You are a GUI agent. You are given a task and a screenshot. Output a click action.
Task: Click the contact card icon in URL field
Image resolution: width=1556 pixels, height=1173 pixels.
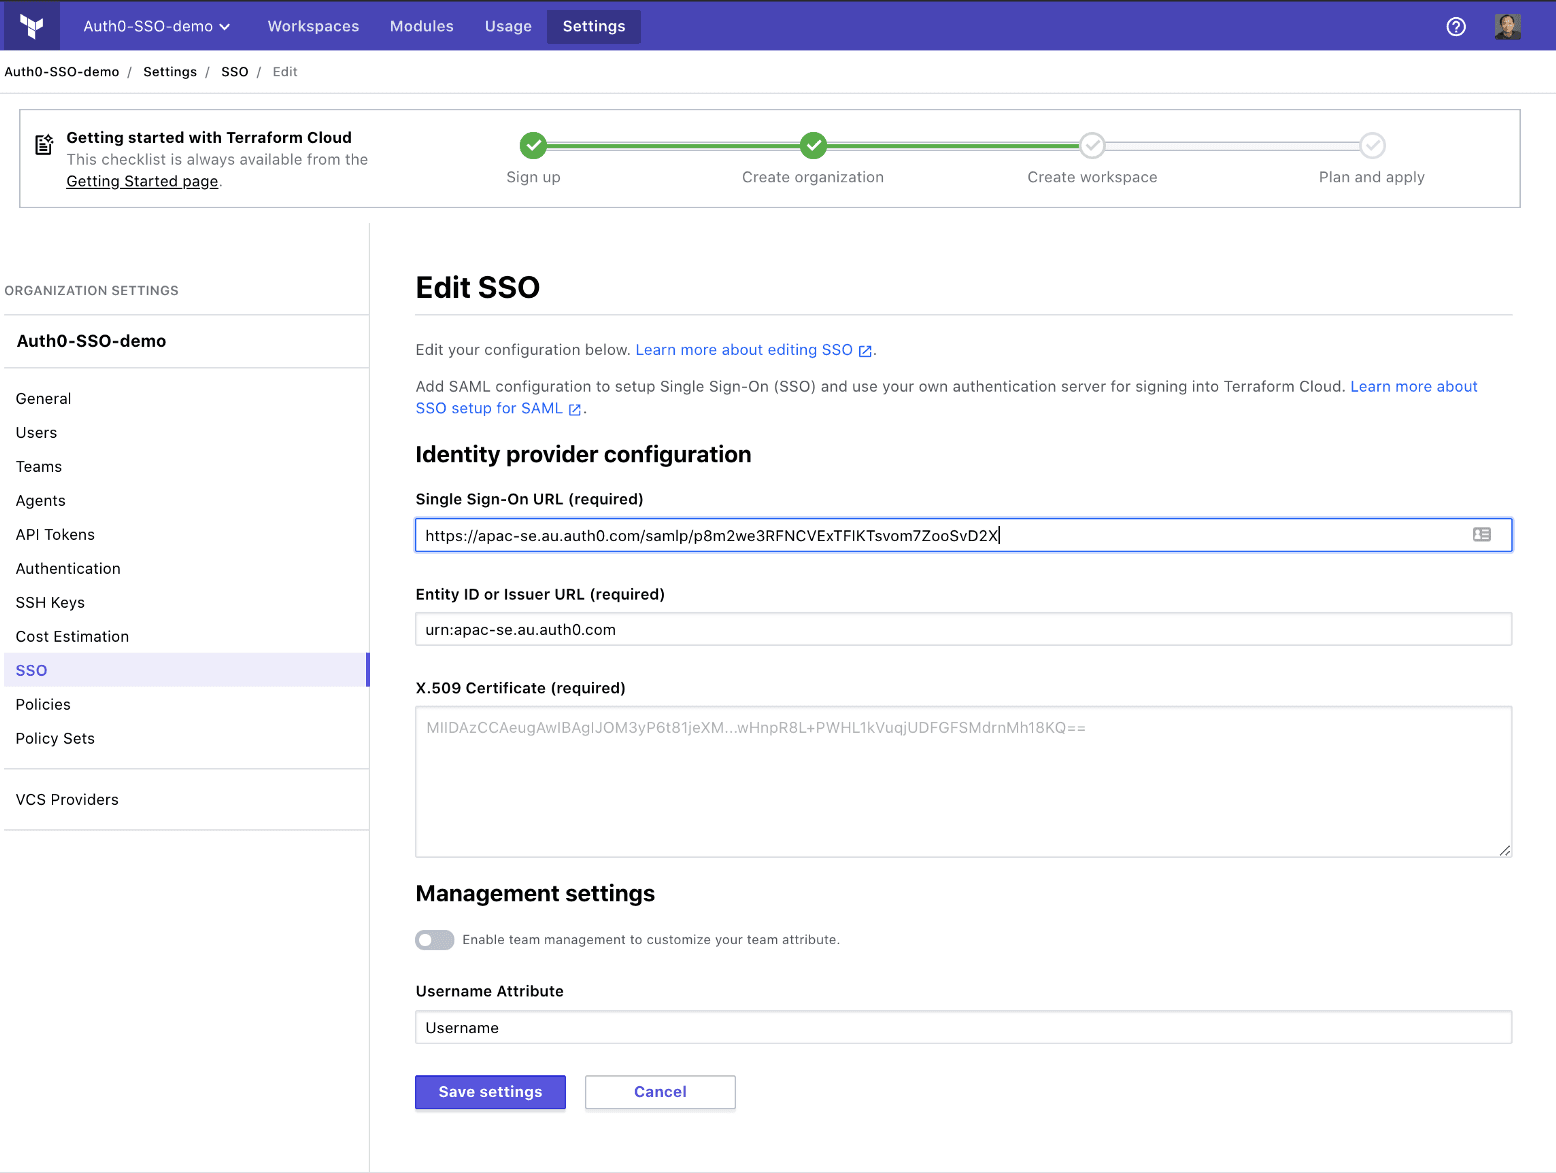coord(1481,535)
